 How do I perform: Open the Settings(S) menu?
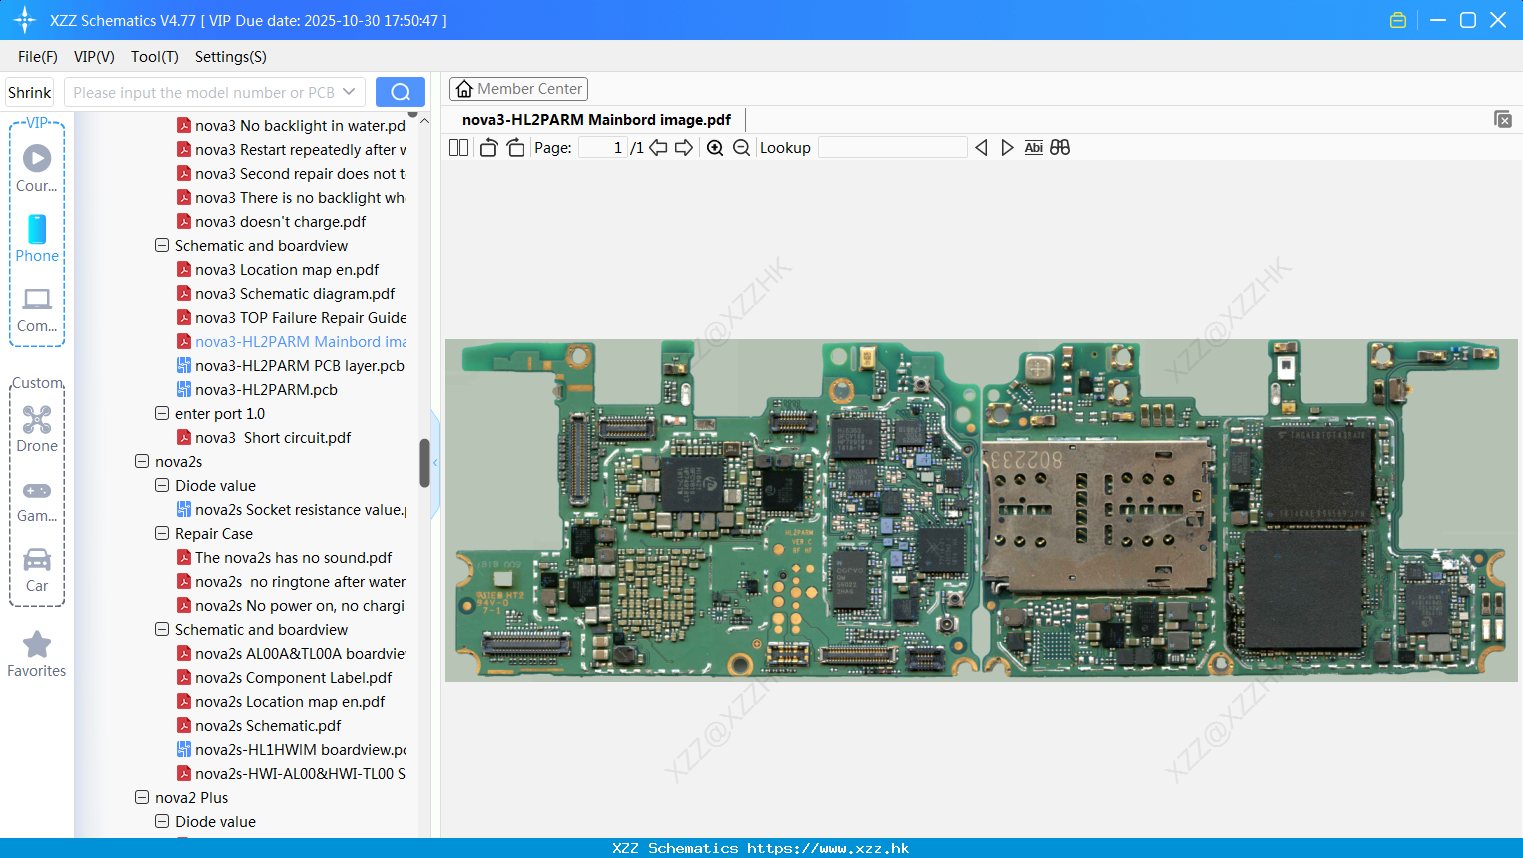click(x=231, y=57)
